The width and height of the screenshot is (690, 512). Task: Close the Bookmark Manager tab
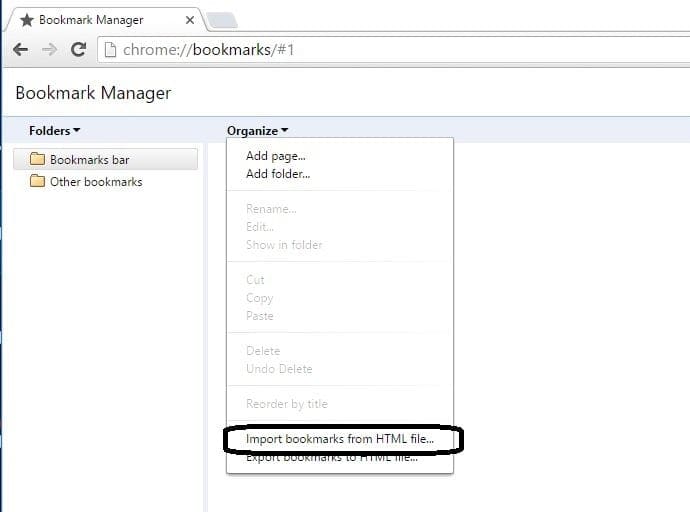(x=190, y=20)
